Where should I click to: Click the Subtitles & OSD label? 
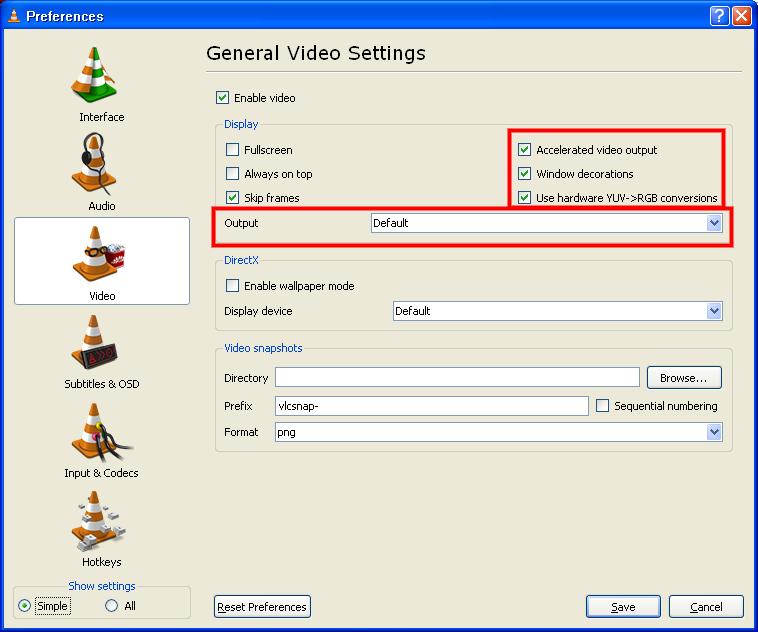coord(102,384)
